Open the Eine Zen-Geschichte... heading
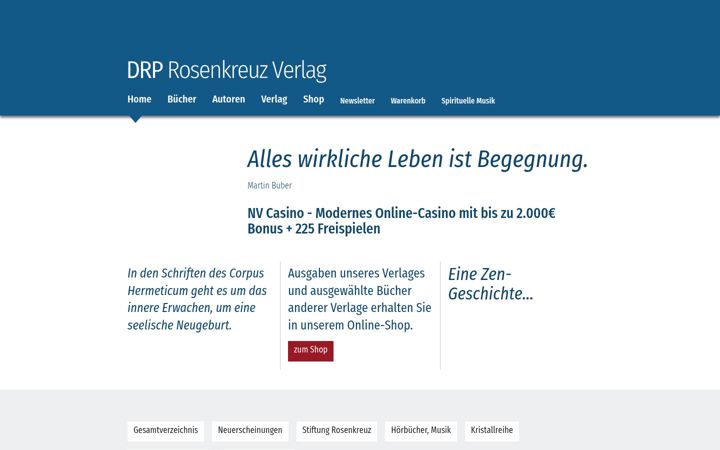Image resolution: width=720 pixels, height=450 pixels. click(490, 284)
